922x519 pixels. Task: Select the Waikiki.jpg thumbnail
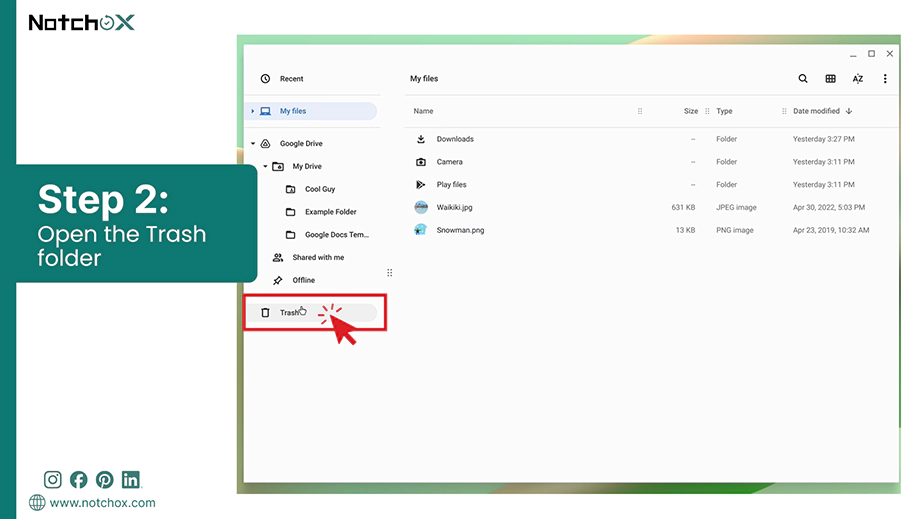tap(421, 207)
